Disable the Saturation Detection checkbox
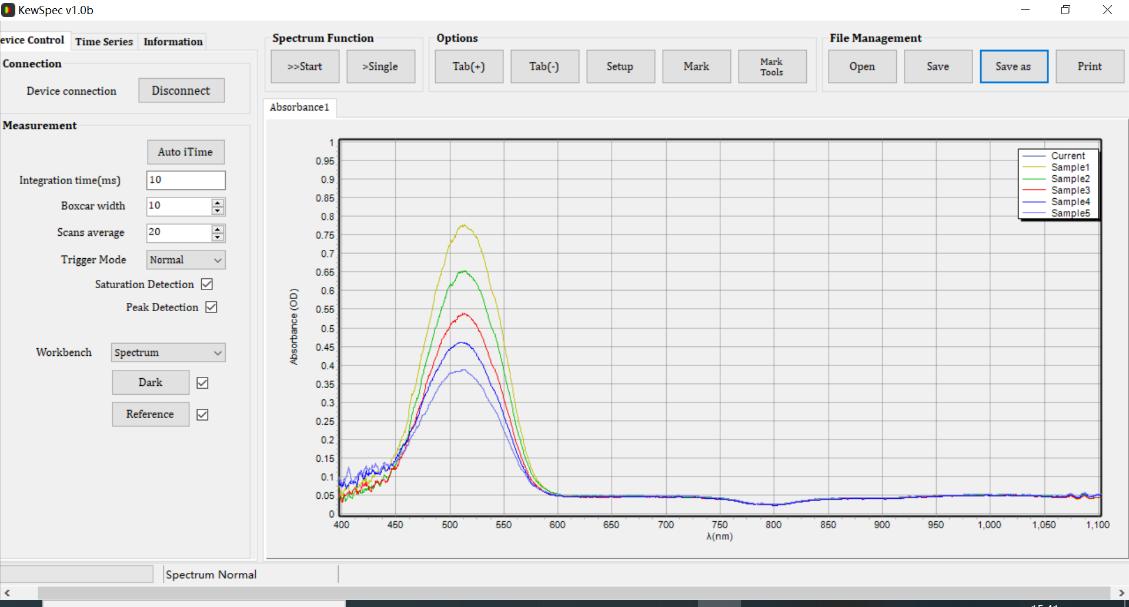Image resolution: width=1129 pixels, height=607 pixels. pos(207,284)
